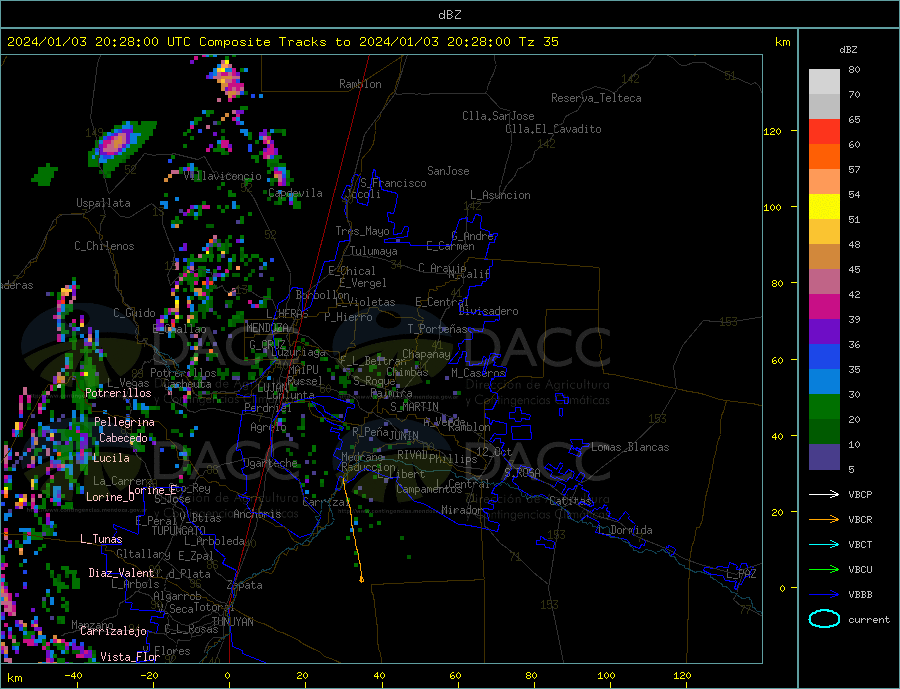Viewport: 900px width, 689px height.
Task: Click the 'RIVAD' map label
Action: 413,455
